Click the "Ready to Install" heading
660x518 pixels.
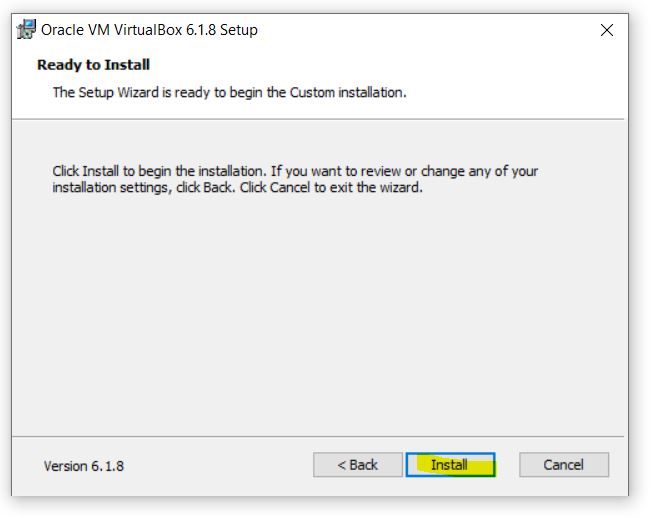coord(93,65)
